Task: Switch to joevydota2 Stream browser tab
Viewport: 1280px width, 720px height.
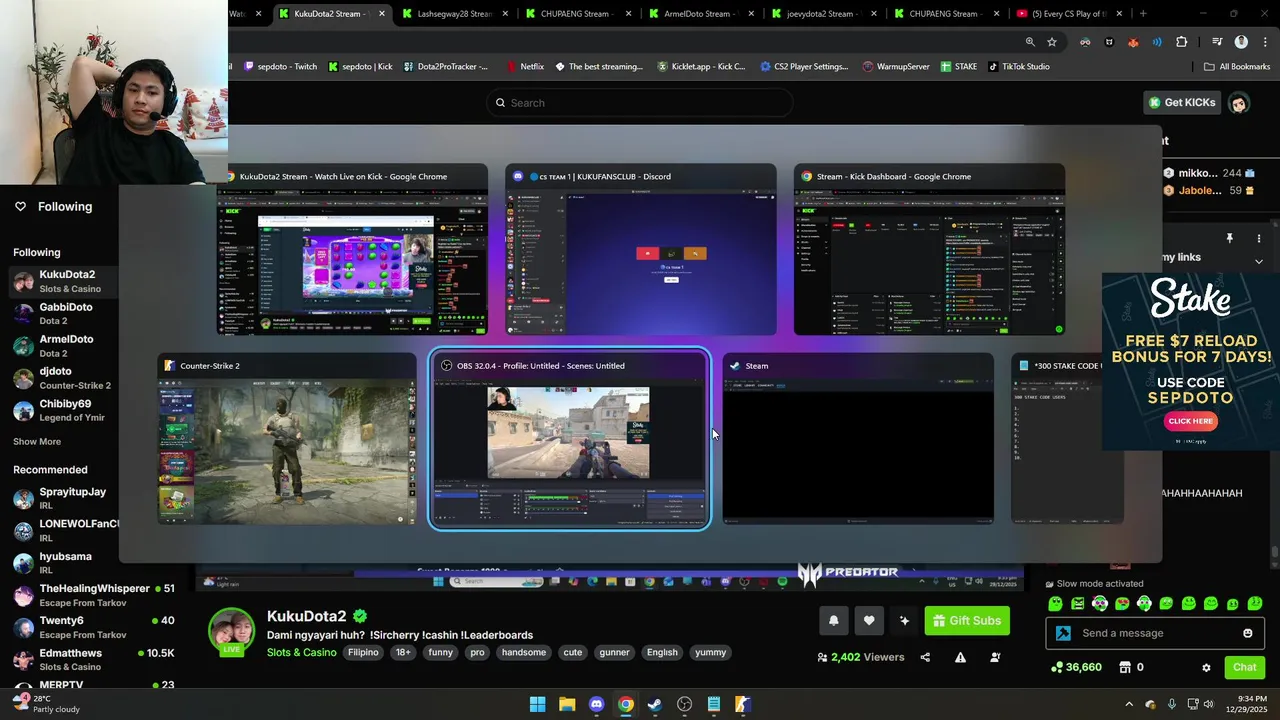Action: coord(825,14)
